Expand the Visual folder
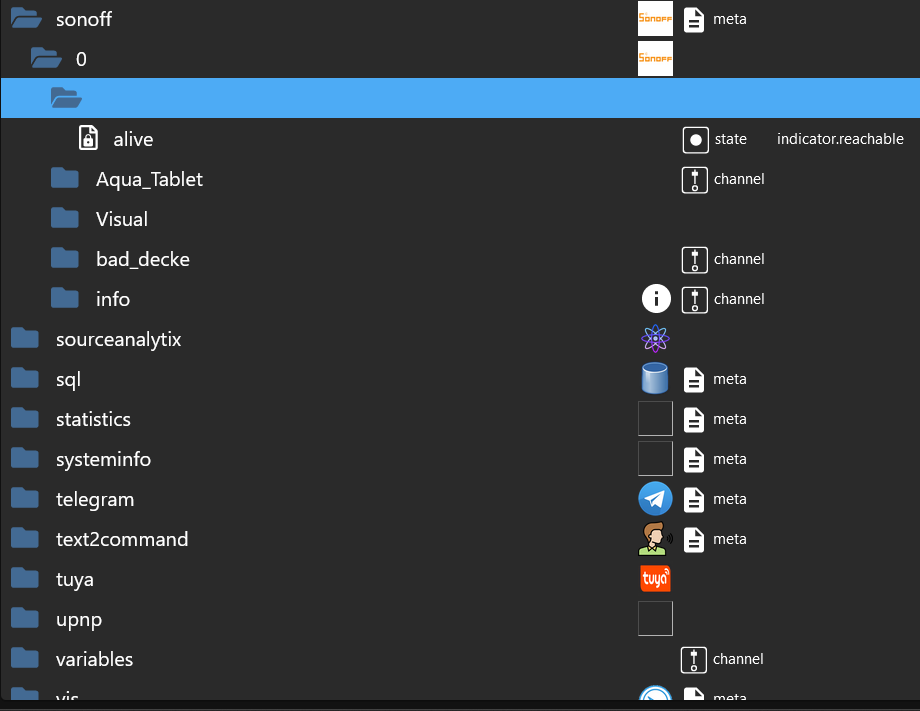This screenshot has width=920, height=711. point(66,219)
